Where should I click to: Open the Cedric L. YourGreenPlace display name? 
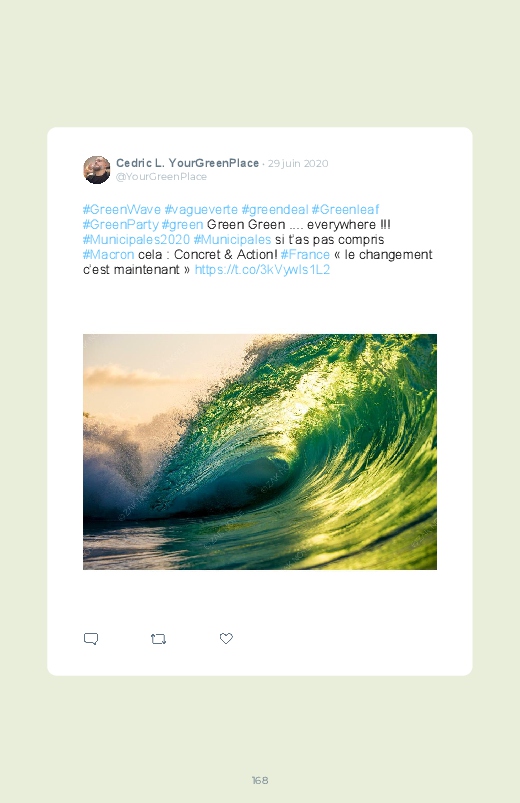click(187, 163)
